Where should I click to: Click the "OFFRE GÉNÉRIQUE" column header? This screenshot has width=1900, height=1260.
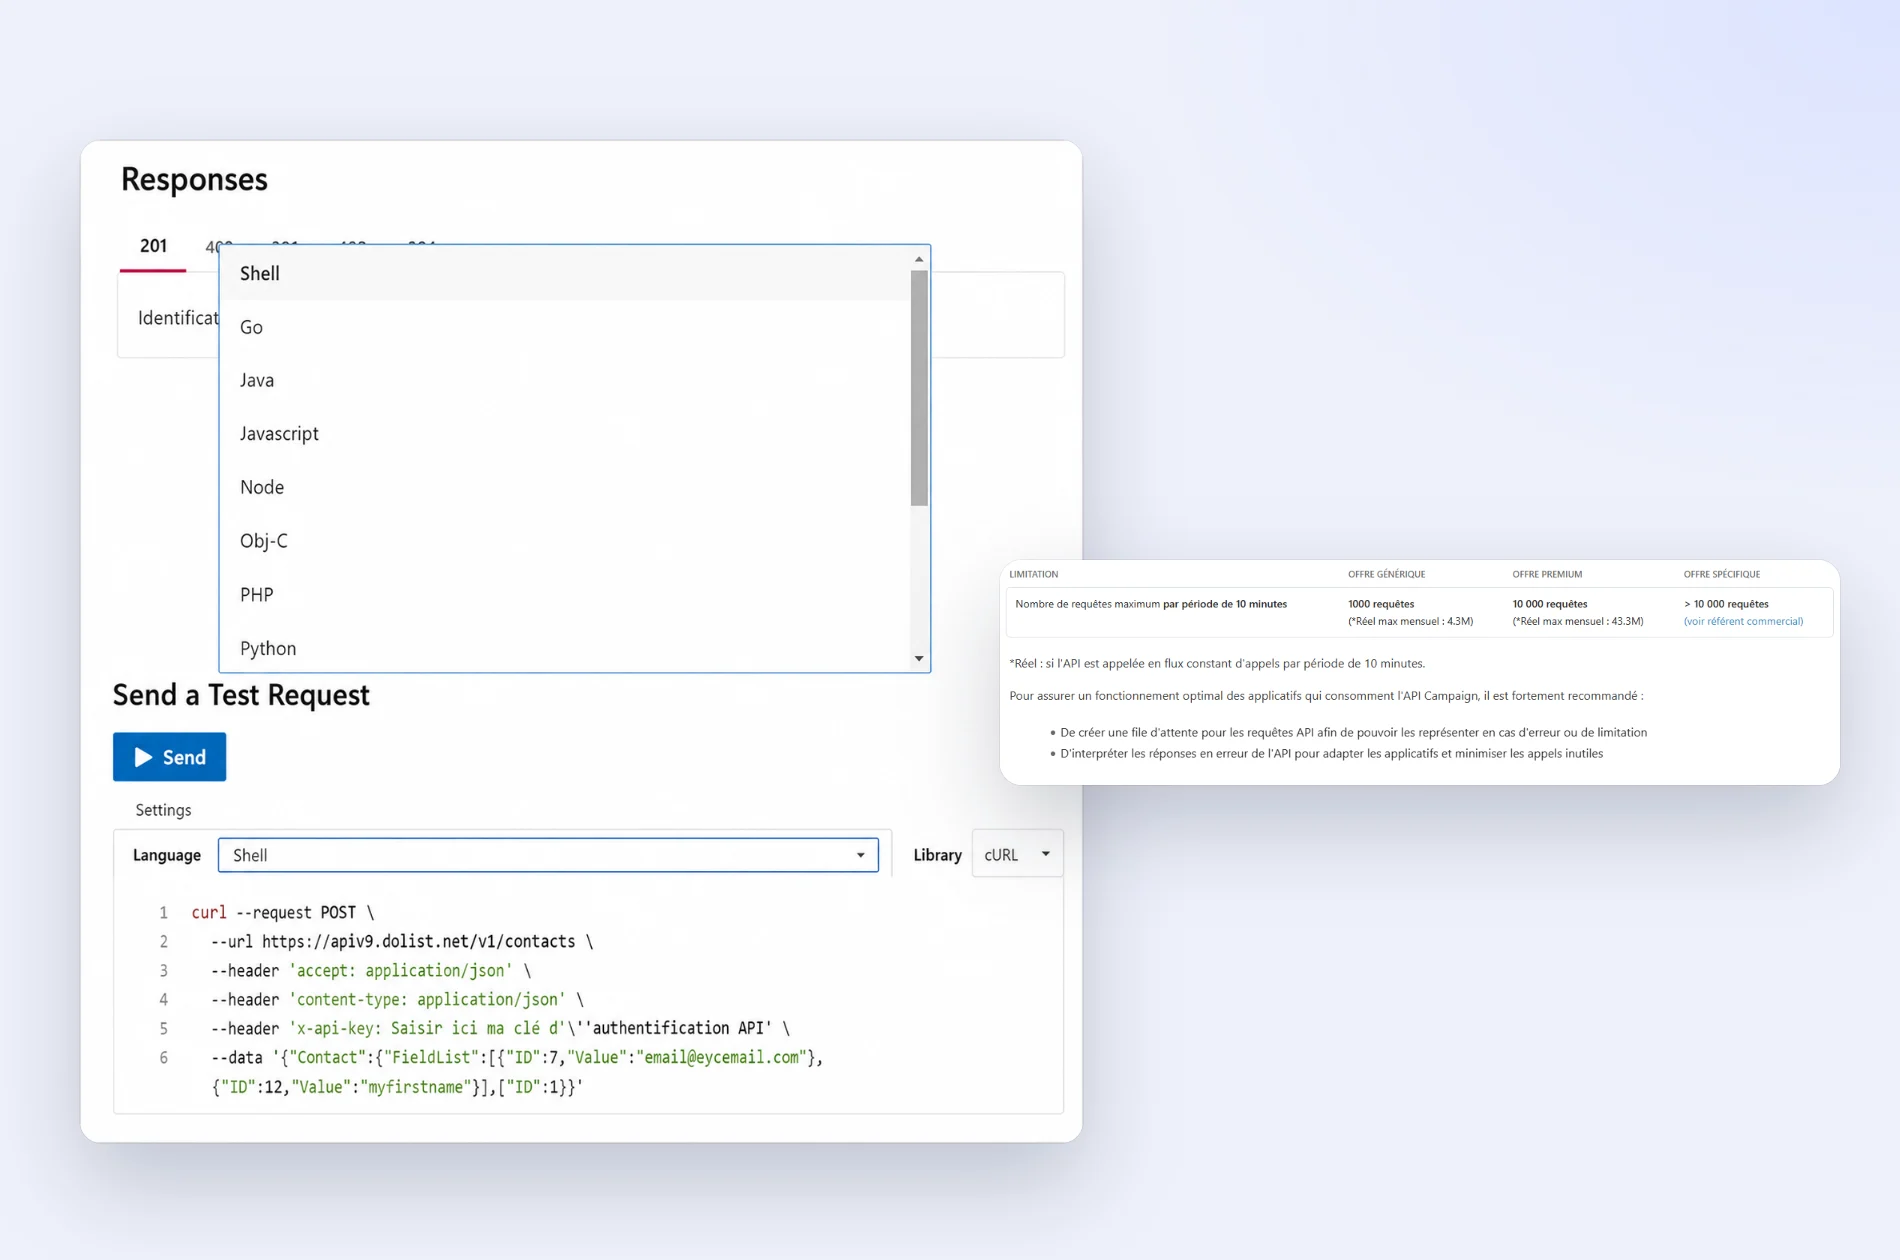(1386, 574)
